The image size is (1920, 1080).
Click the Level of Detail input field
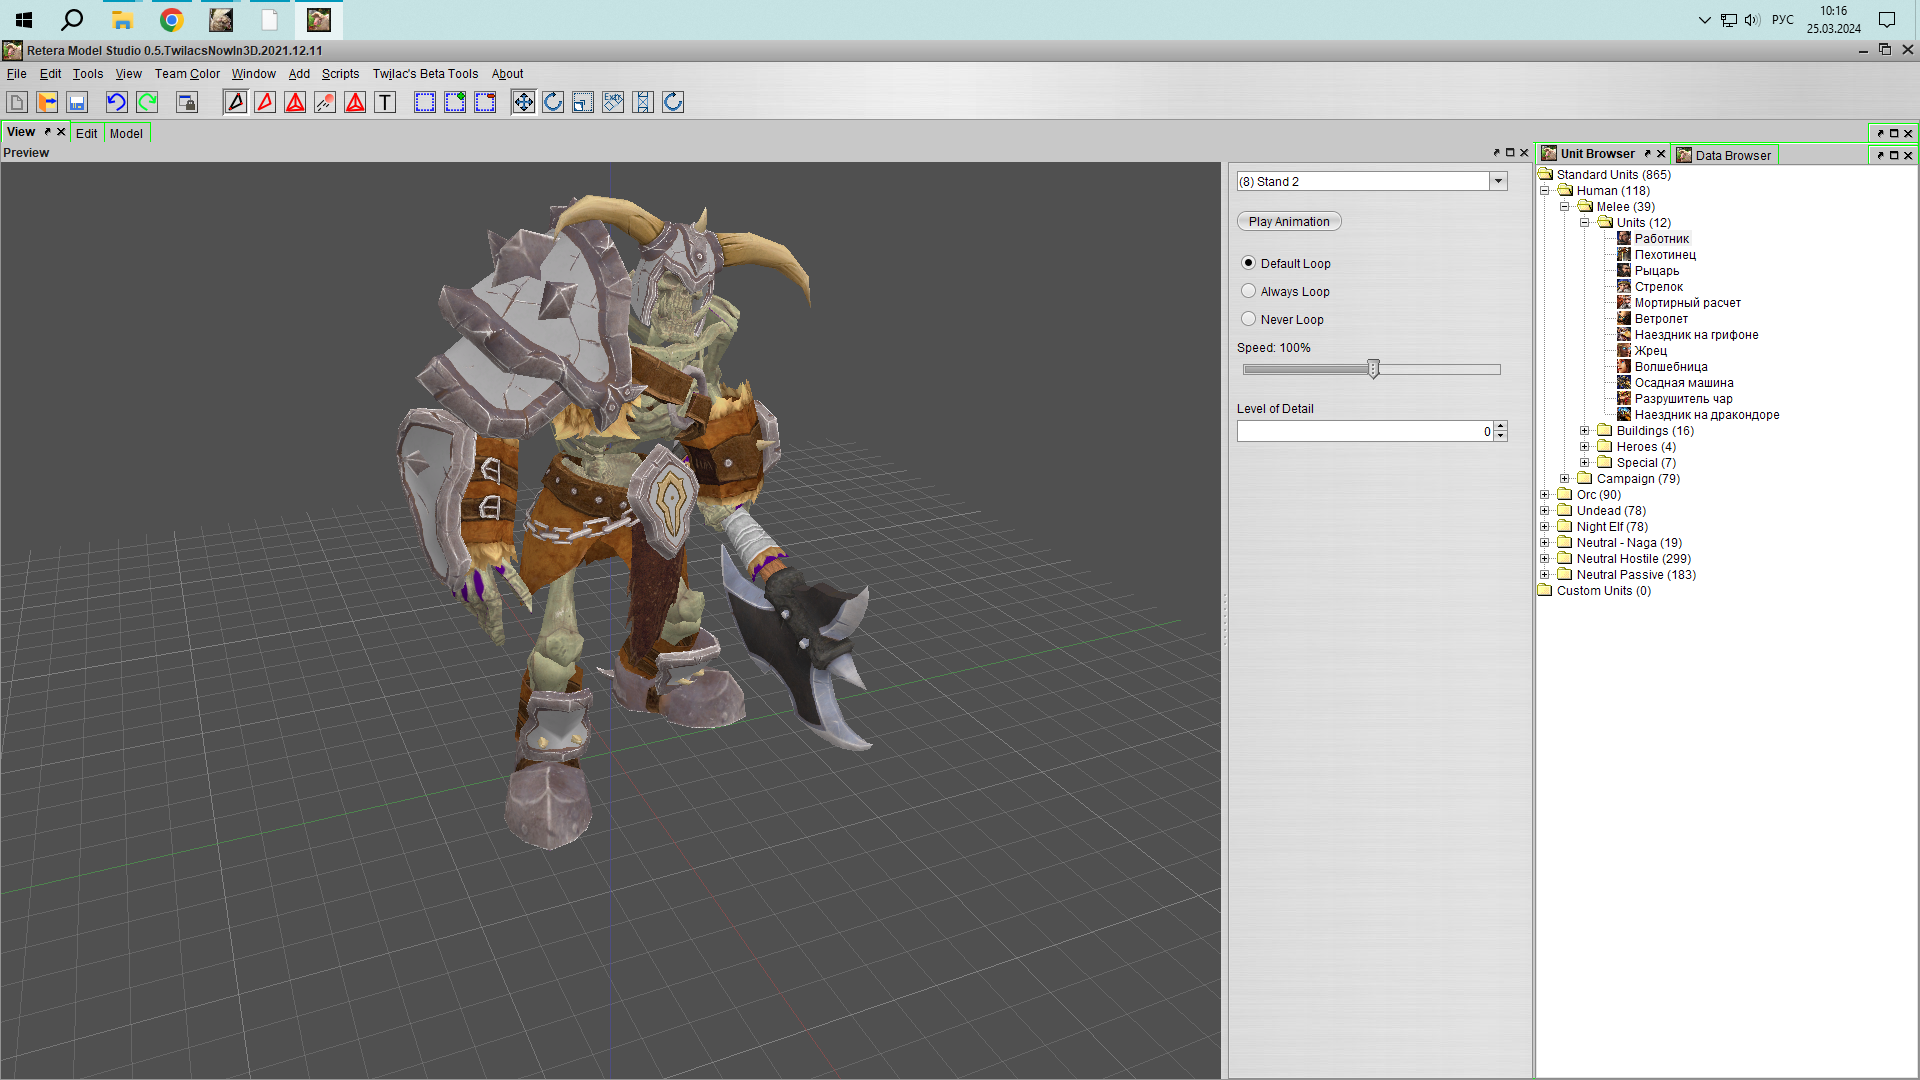pos(1362,431)
